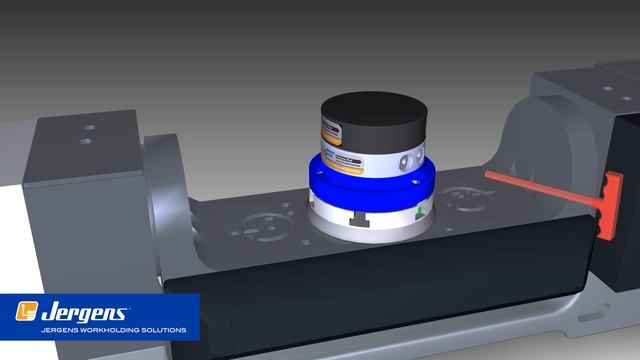640x360 pixels.
Task: Click the orange Jergens logo icon
Action: tap(27, 311)
